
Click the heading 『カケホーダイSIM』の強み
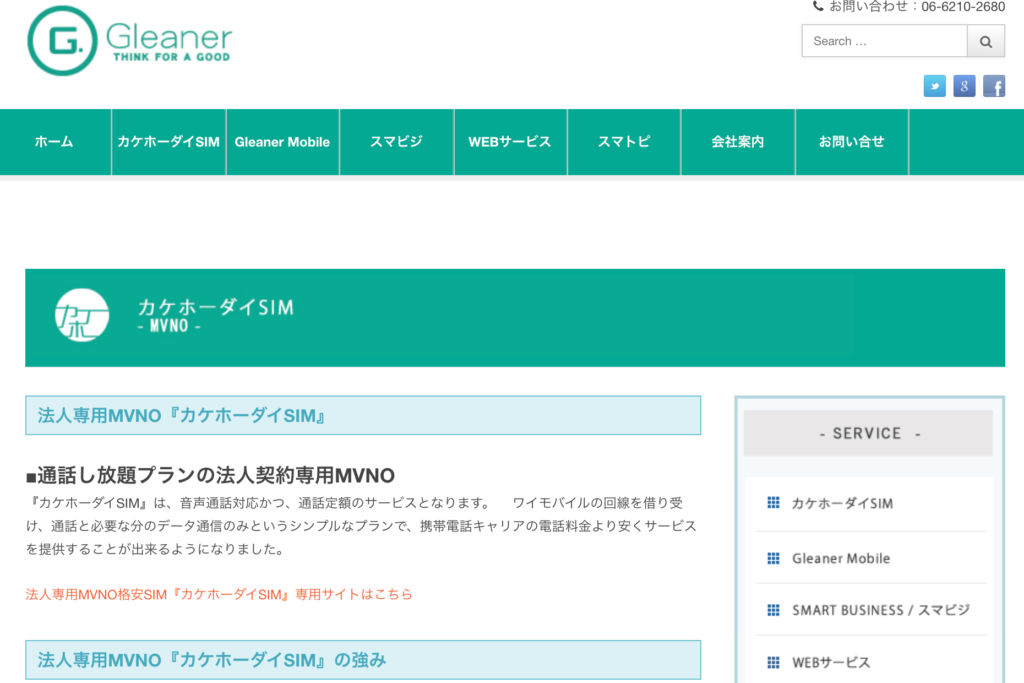(x=212, y=660)
